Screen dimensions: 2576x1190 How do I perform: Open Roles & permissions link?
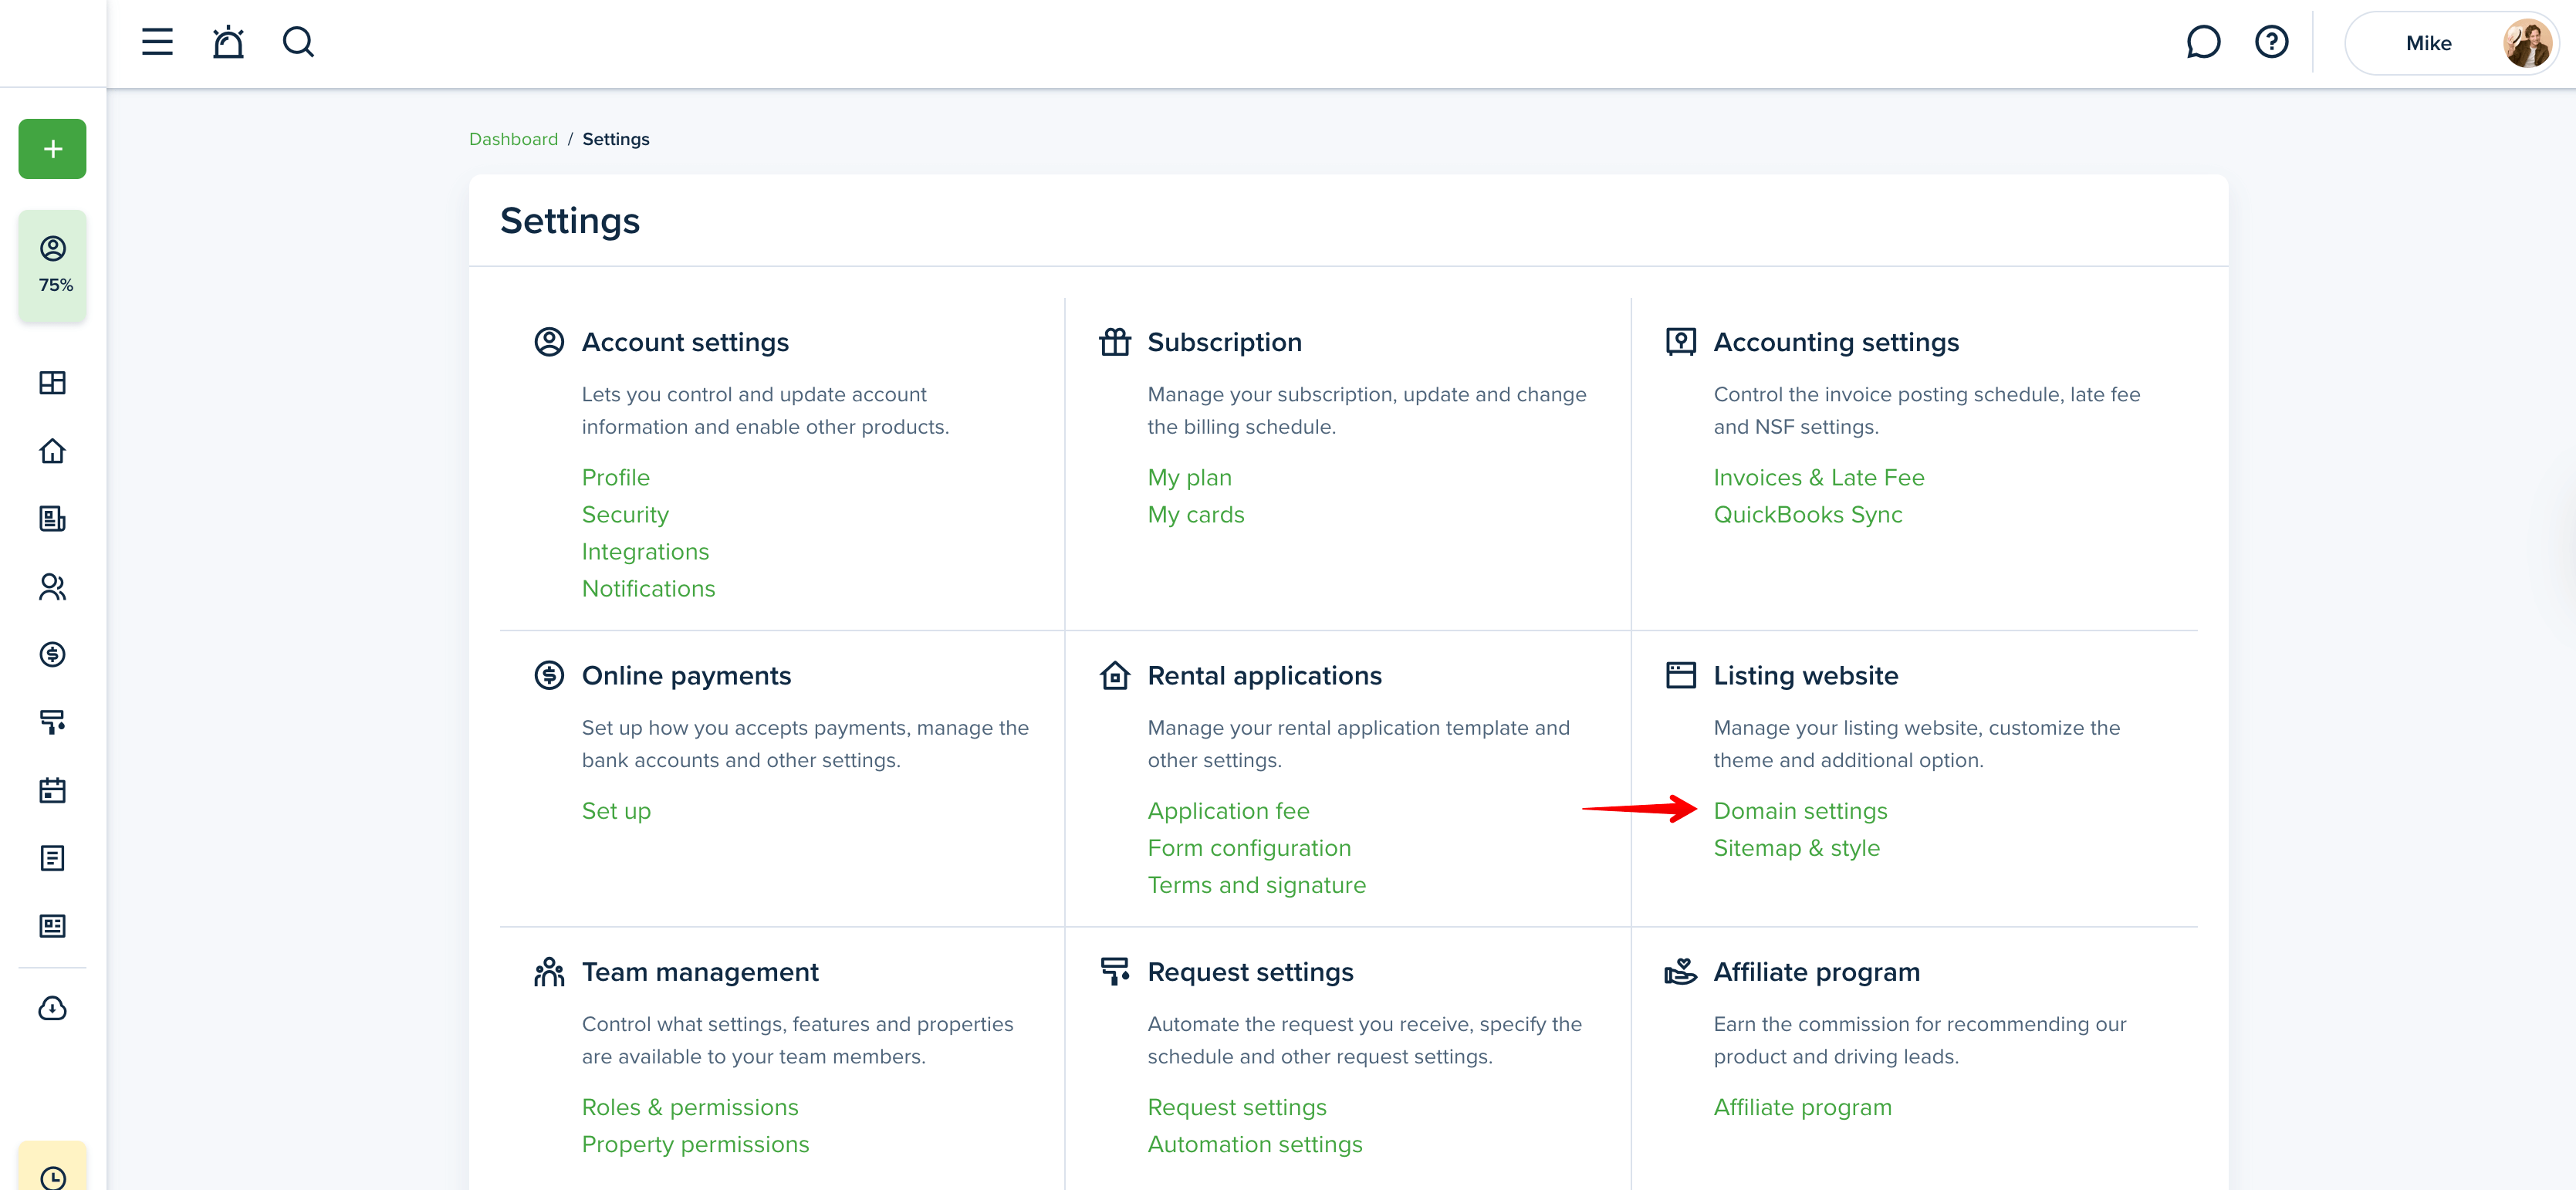coord(690,1107)
